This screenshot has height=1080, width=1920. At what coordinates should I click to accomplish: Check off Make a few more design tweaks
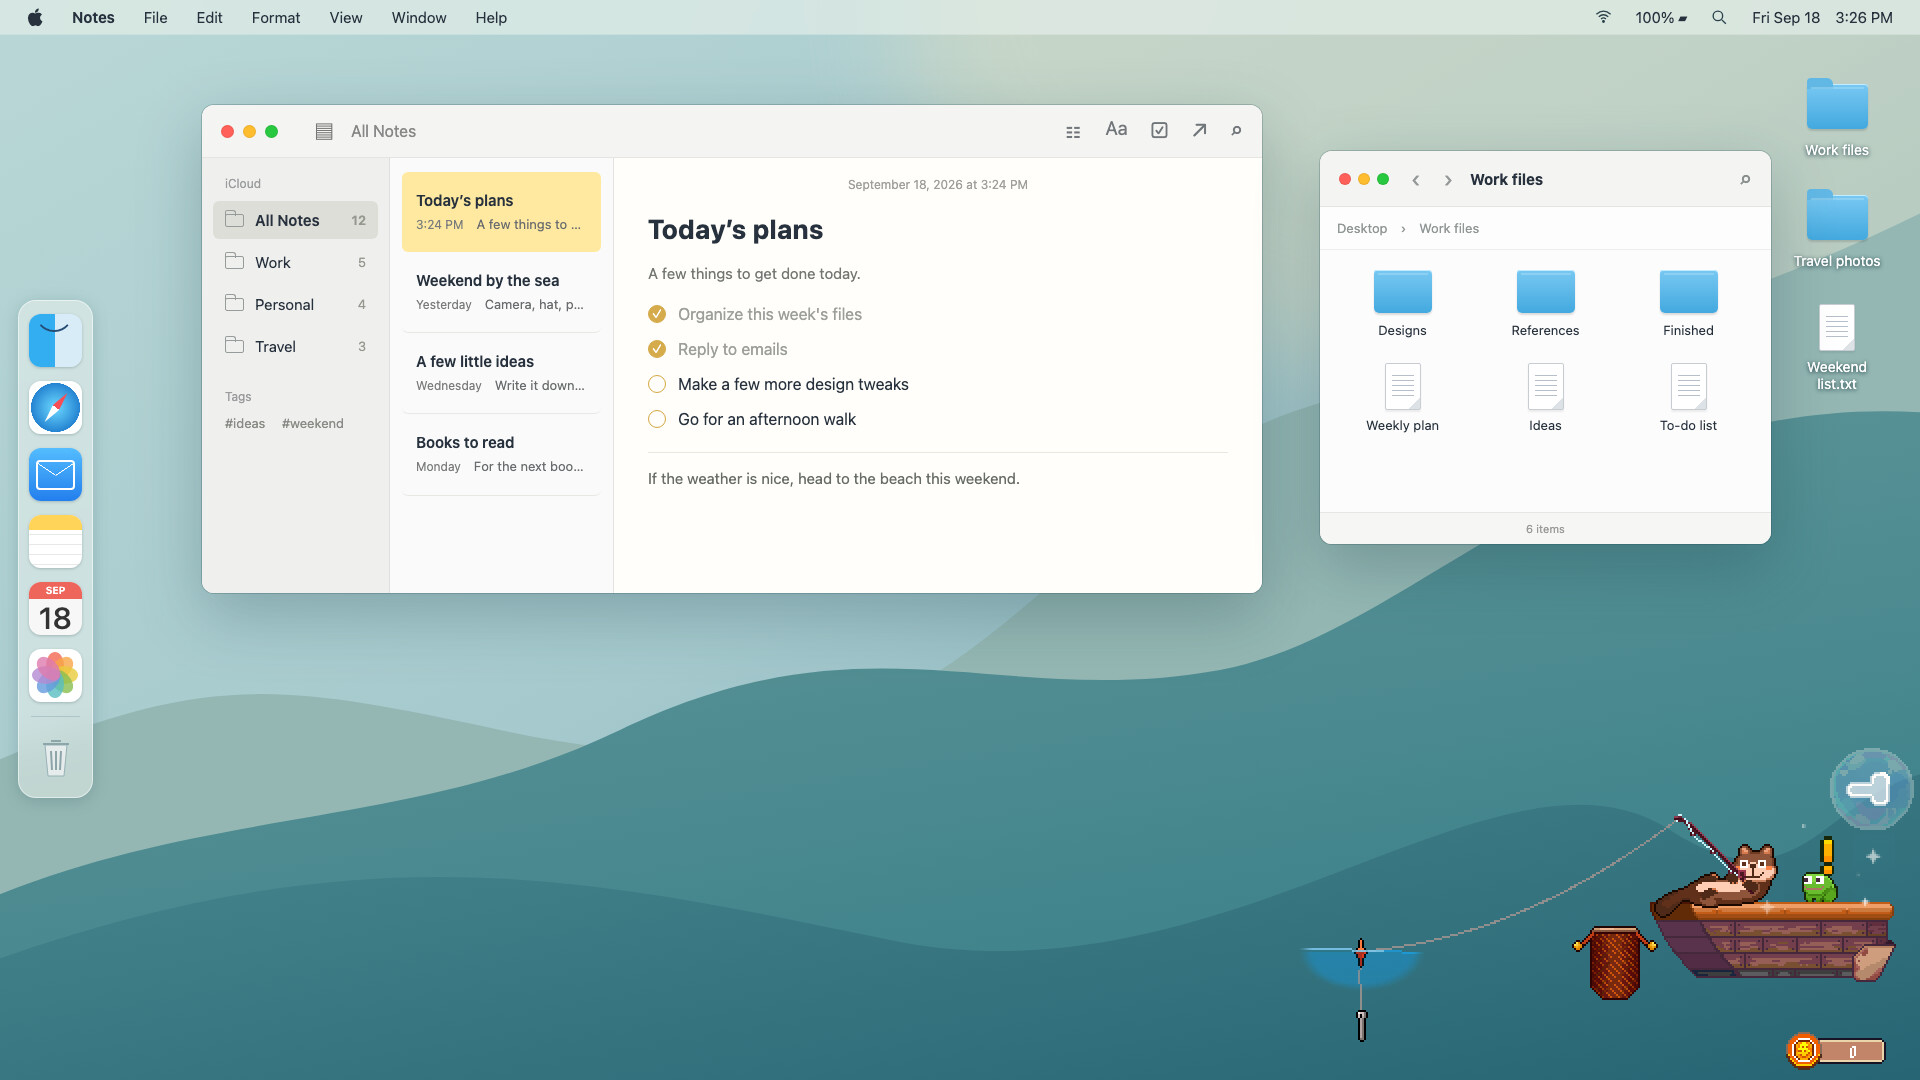(x=657, y=384)
